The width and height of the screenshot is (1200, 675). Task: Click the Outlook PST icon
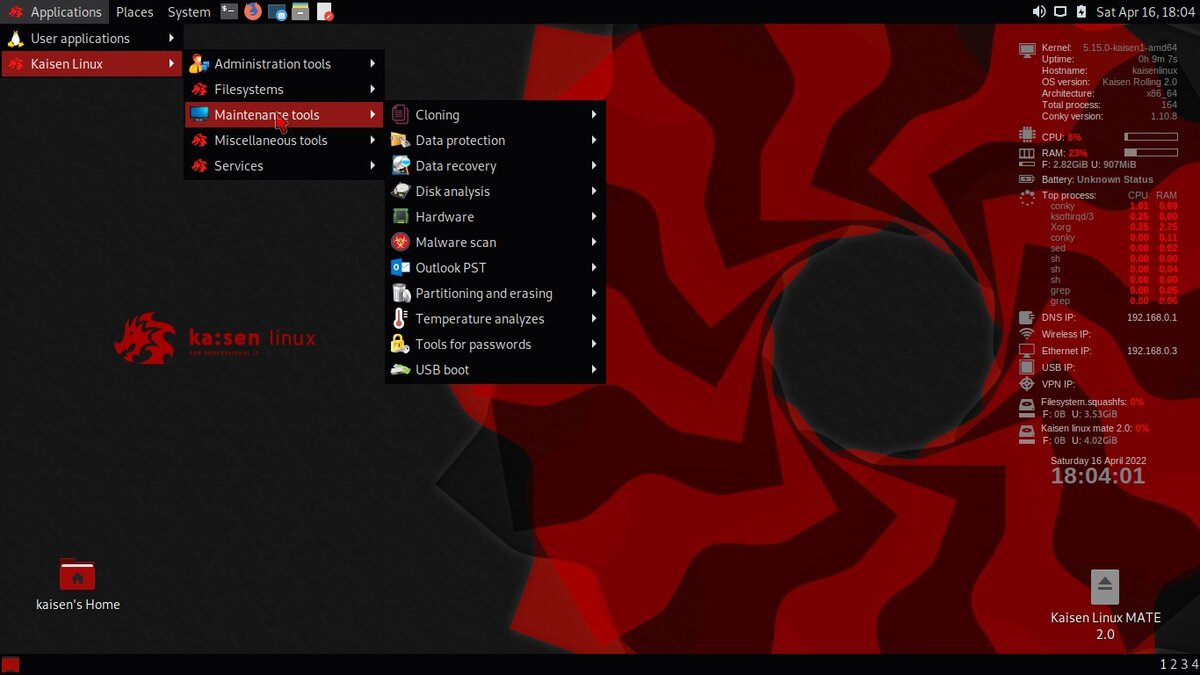tap(400, 268)
